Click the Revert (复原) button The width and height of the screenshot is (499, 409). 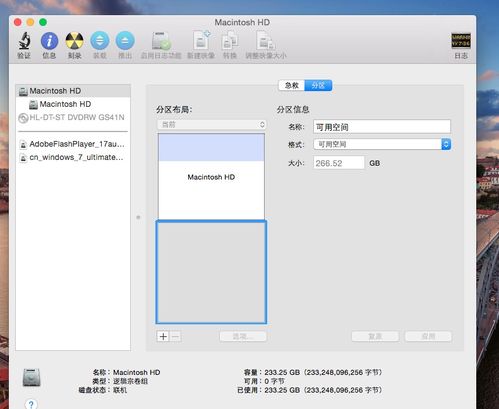coord(375,336)
